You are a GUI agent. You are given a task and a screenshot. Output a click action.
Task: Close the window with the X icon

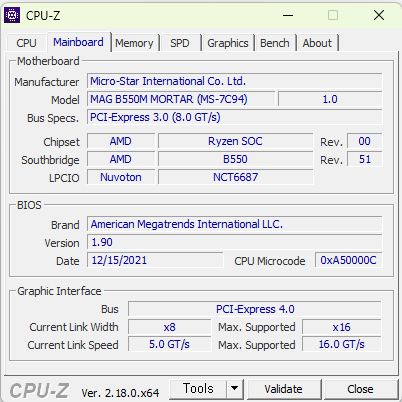coord(379,15)
